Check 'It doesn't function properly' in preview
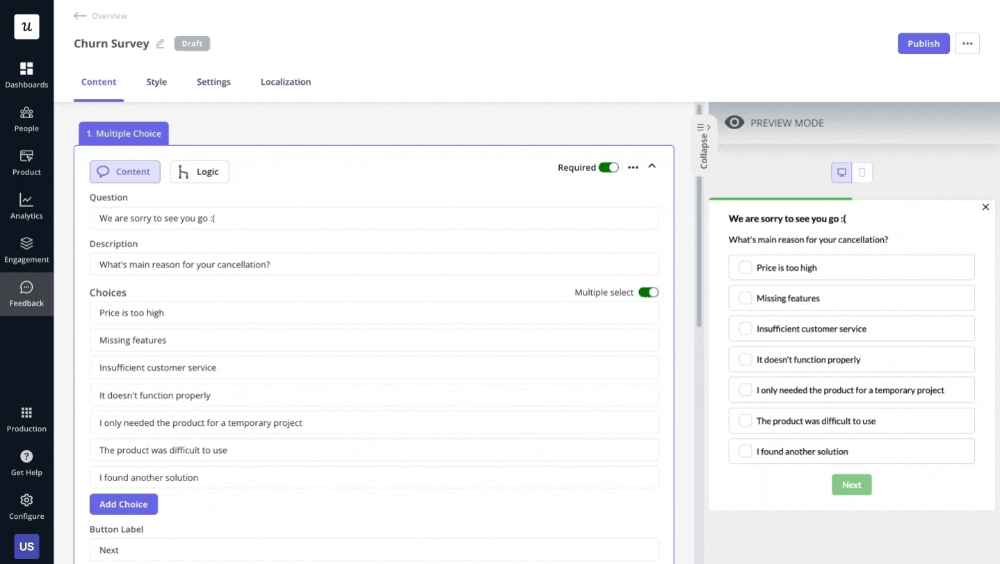The width and height of the screenshot is (1000, 564). (745, 359)
